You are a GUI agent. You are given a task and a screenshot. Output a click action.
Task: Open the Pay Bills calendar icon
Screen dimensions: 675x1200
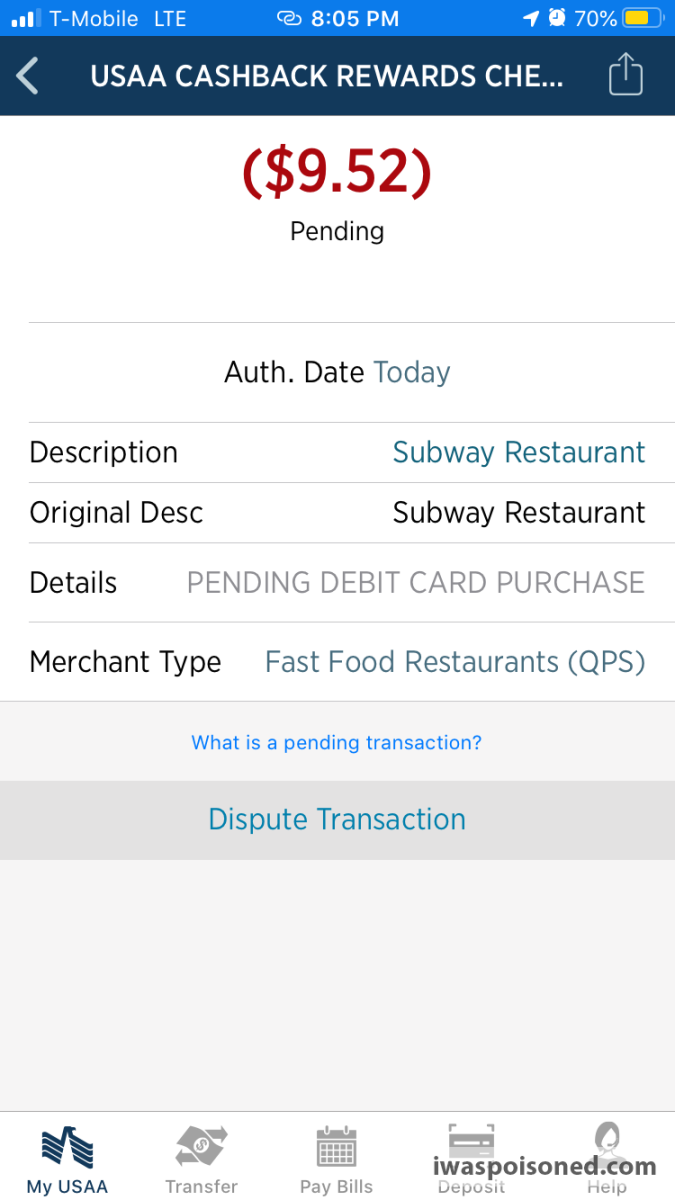point(336,1148)
